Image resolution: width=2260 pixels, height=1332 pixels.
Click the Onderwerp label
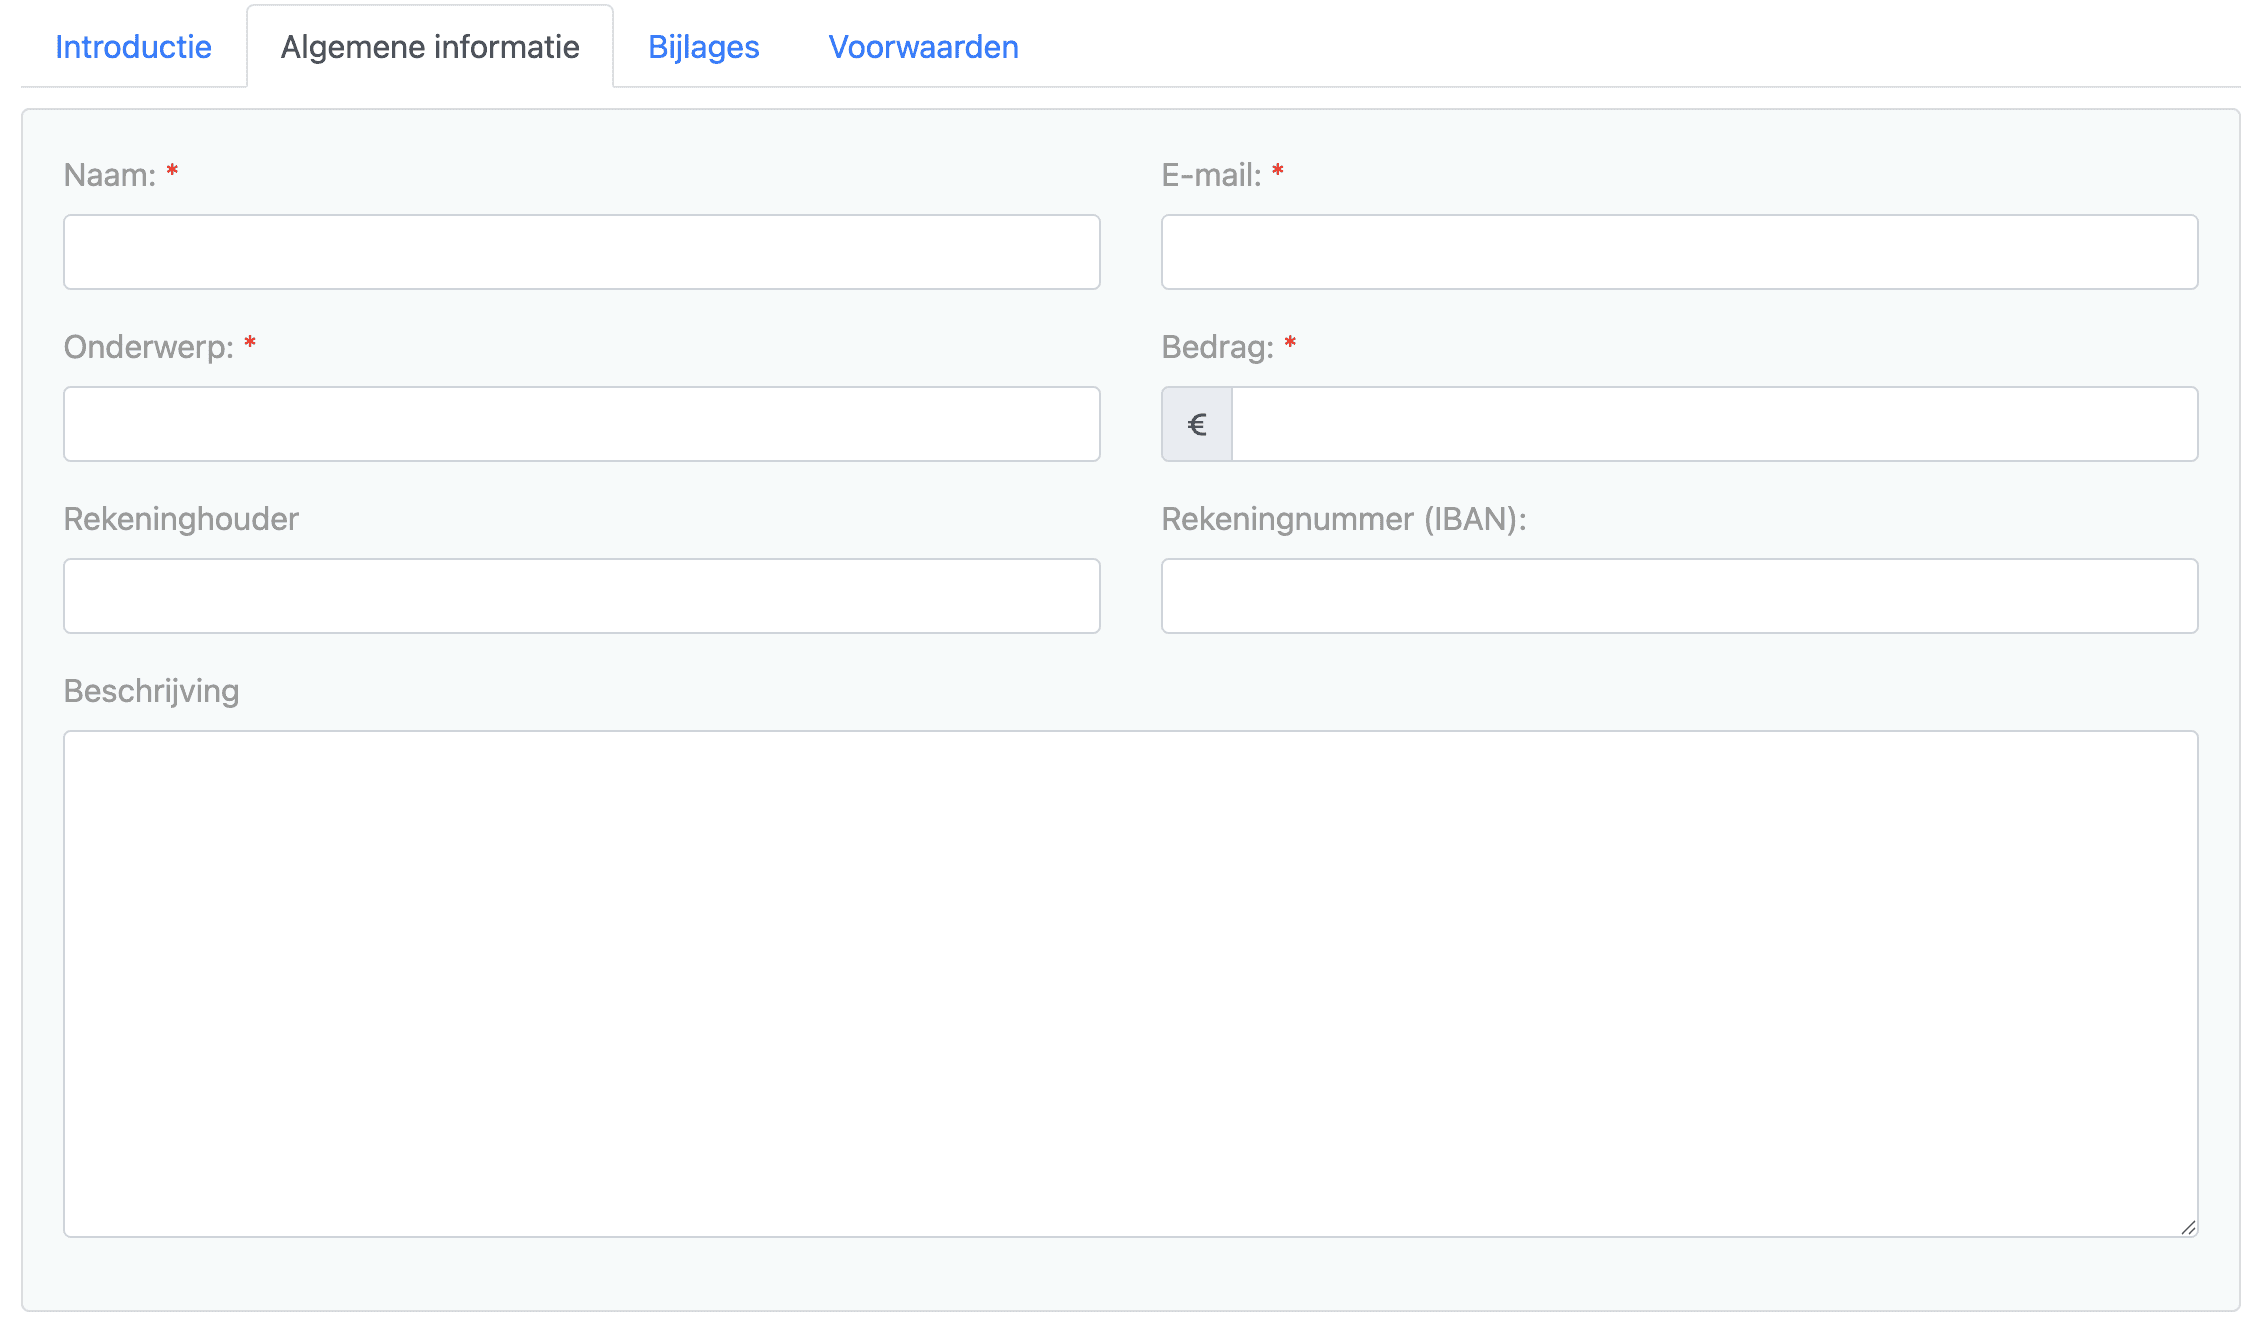pyautogui.click(x=148, y=347)
